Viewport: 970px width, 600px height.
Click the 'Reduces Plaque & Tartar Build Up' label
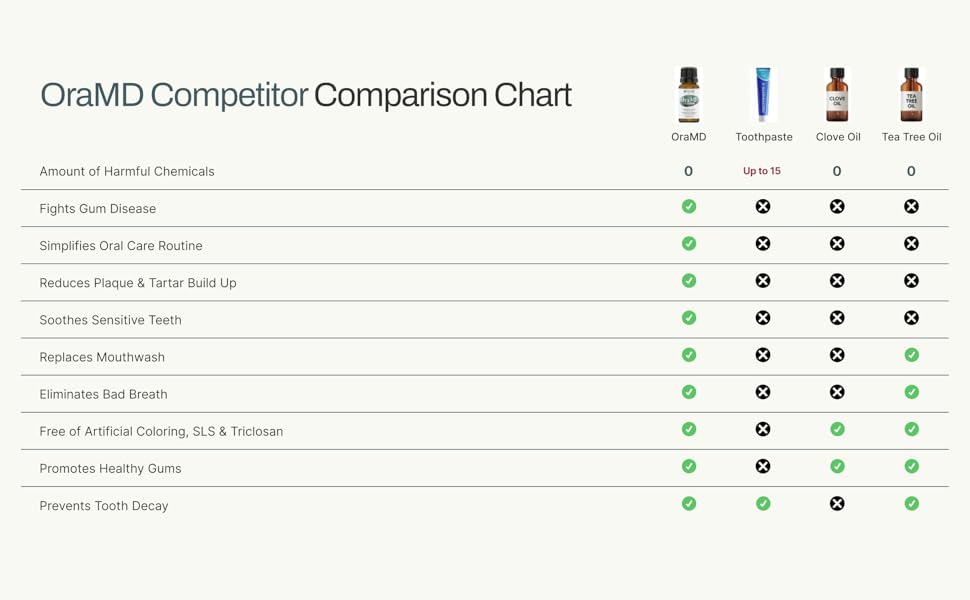point(138,283)
